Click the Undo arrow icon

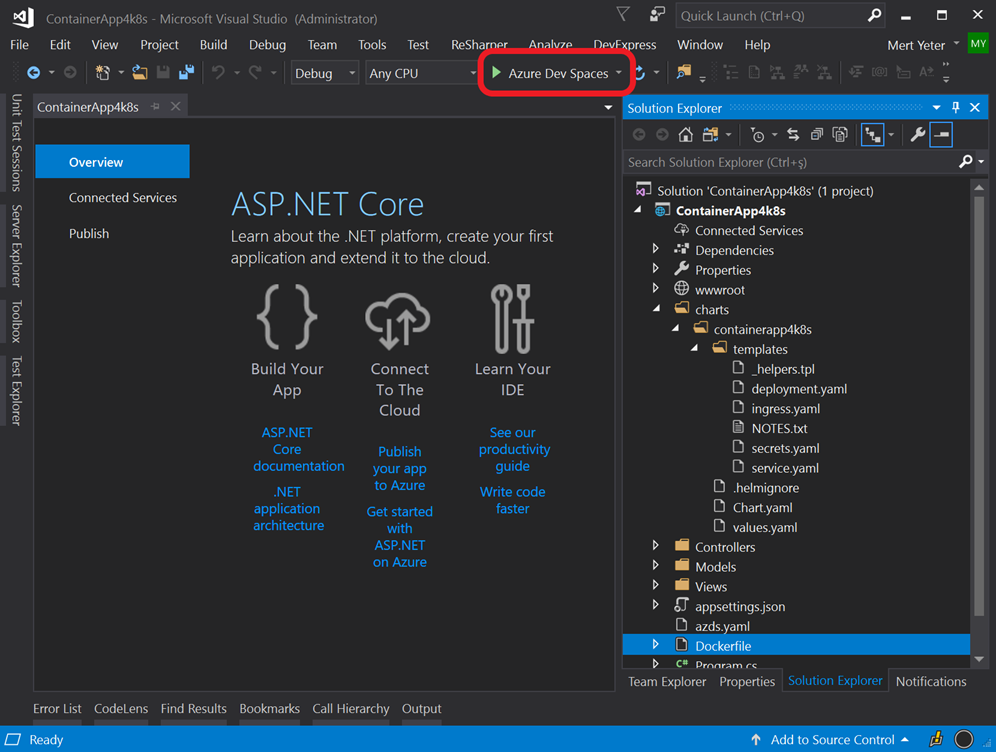[218, 73]
